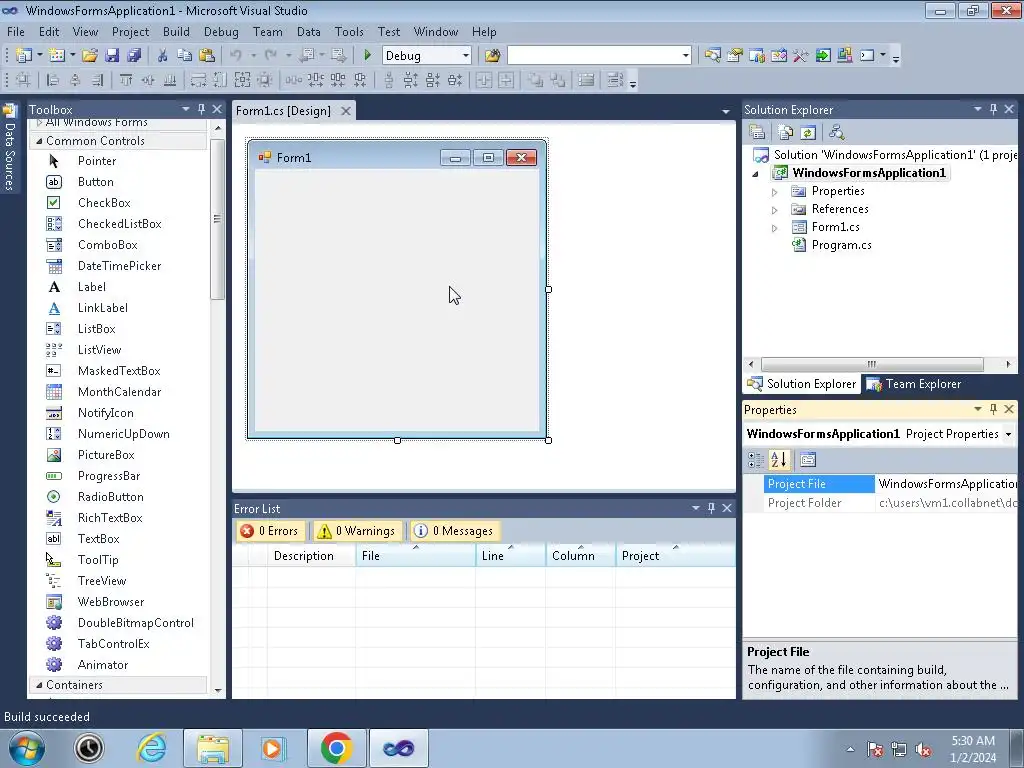
Task: Expand the Properties node in Solution Explorer
Action: click(775, 192)
